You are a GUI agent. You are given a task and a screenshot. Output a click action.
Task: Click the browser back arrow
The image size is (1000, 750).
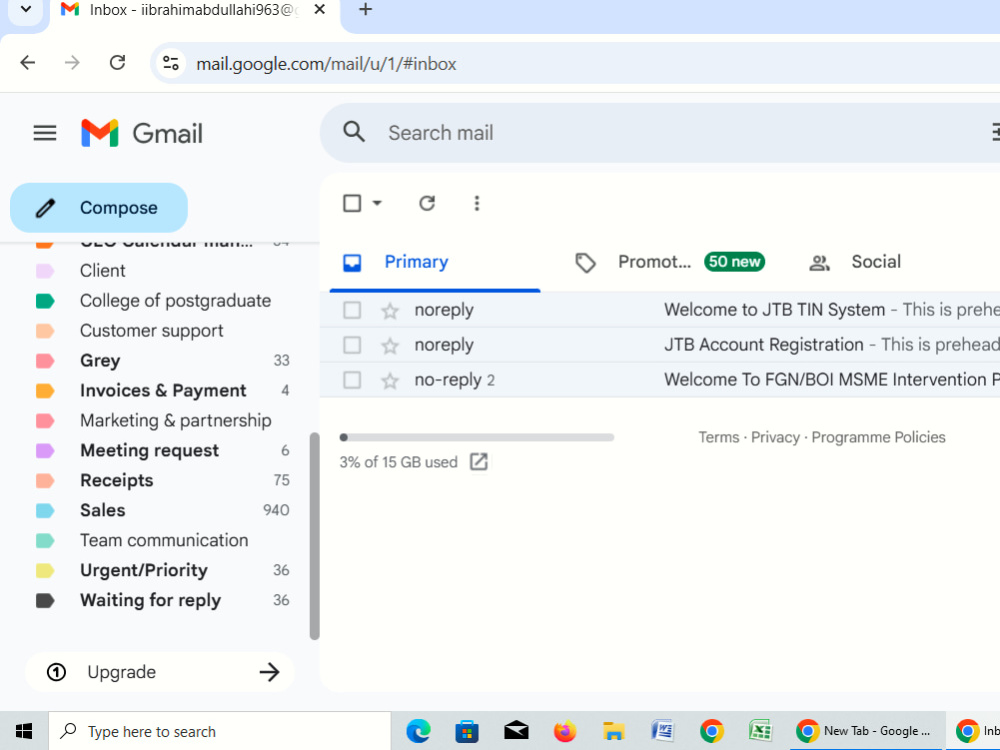(27, 62)
